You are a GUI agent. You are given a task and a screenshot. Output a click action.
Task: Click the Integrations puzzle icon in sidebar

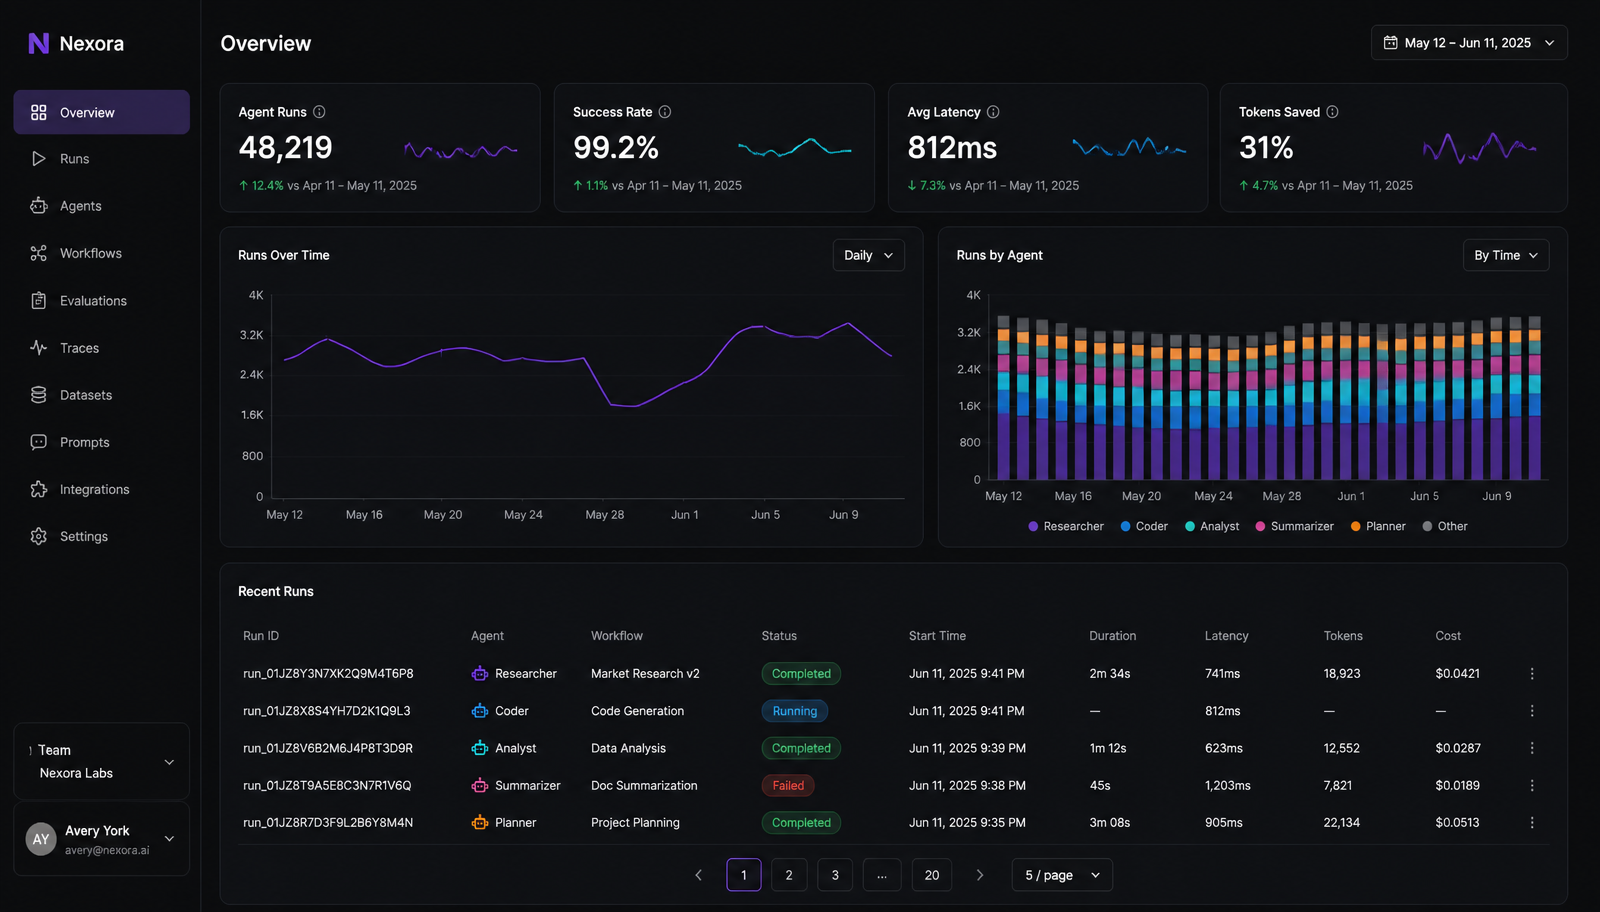click(39, 489)
